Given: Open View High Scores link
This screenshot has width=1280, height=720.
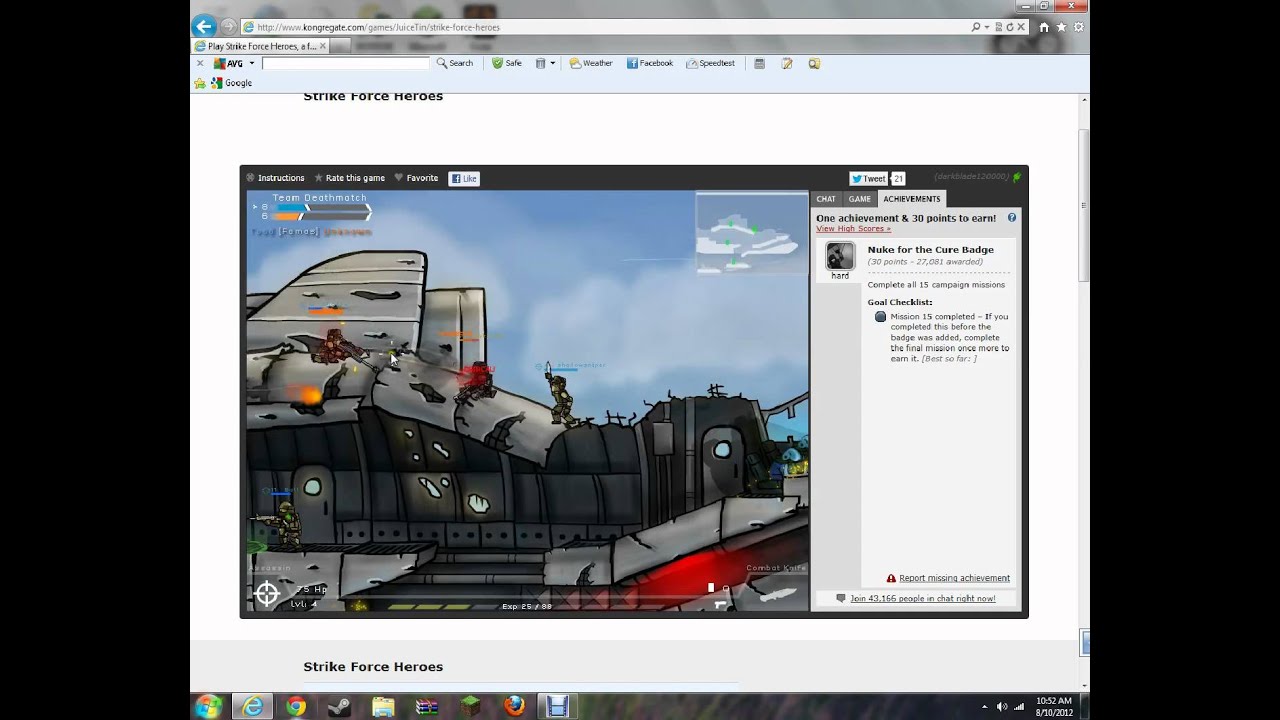Looking at the screenshot, I should [x=852, y=228].
